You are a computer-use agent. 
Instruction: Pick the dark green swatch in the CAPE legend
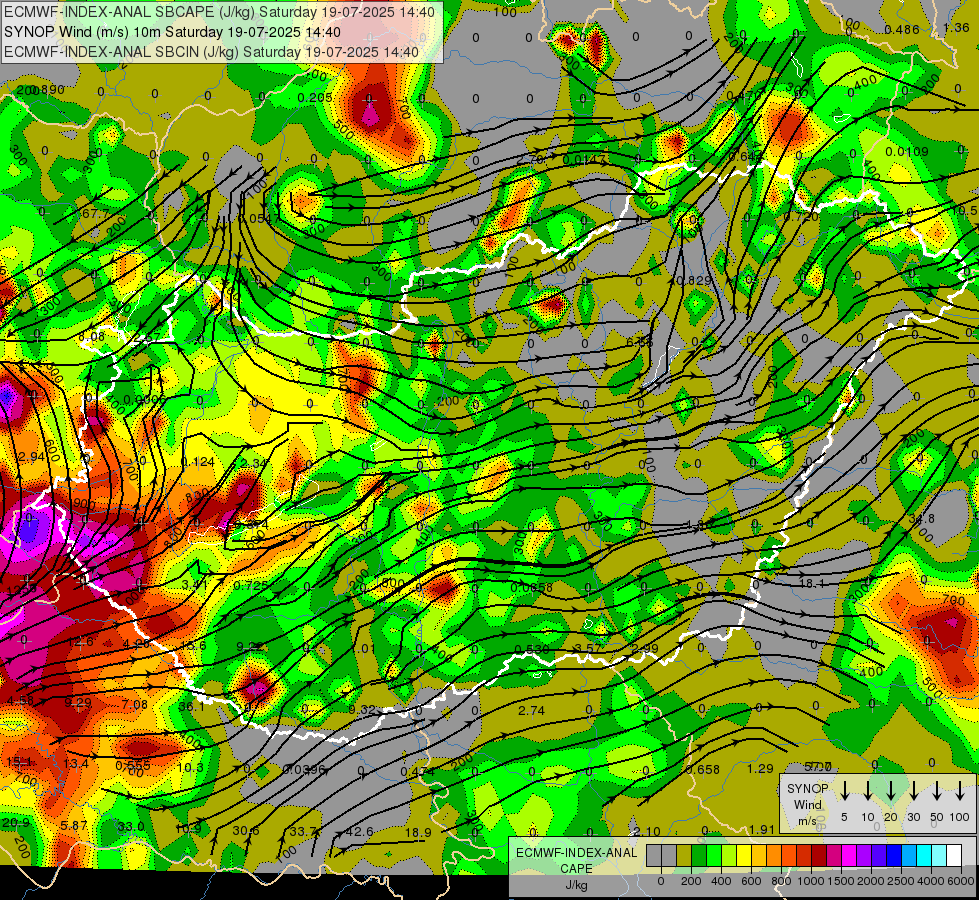coord(699,856)
